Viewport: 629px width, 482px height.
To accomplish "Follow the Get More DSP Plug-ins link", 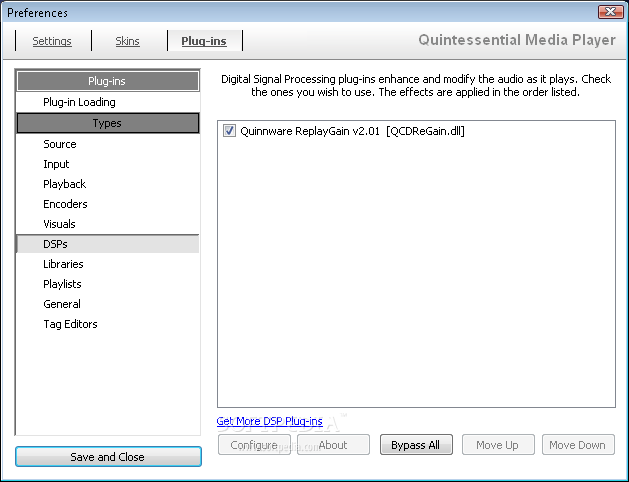I will pyautogui.click(x=269, y=421).
